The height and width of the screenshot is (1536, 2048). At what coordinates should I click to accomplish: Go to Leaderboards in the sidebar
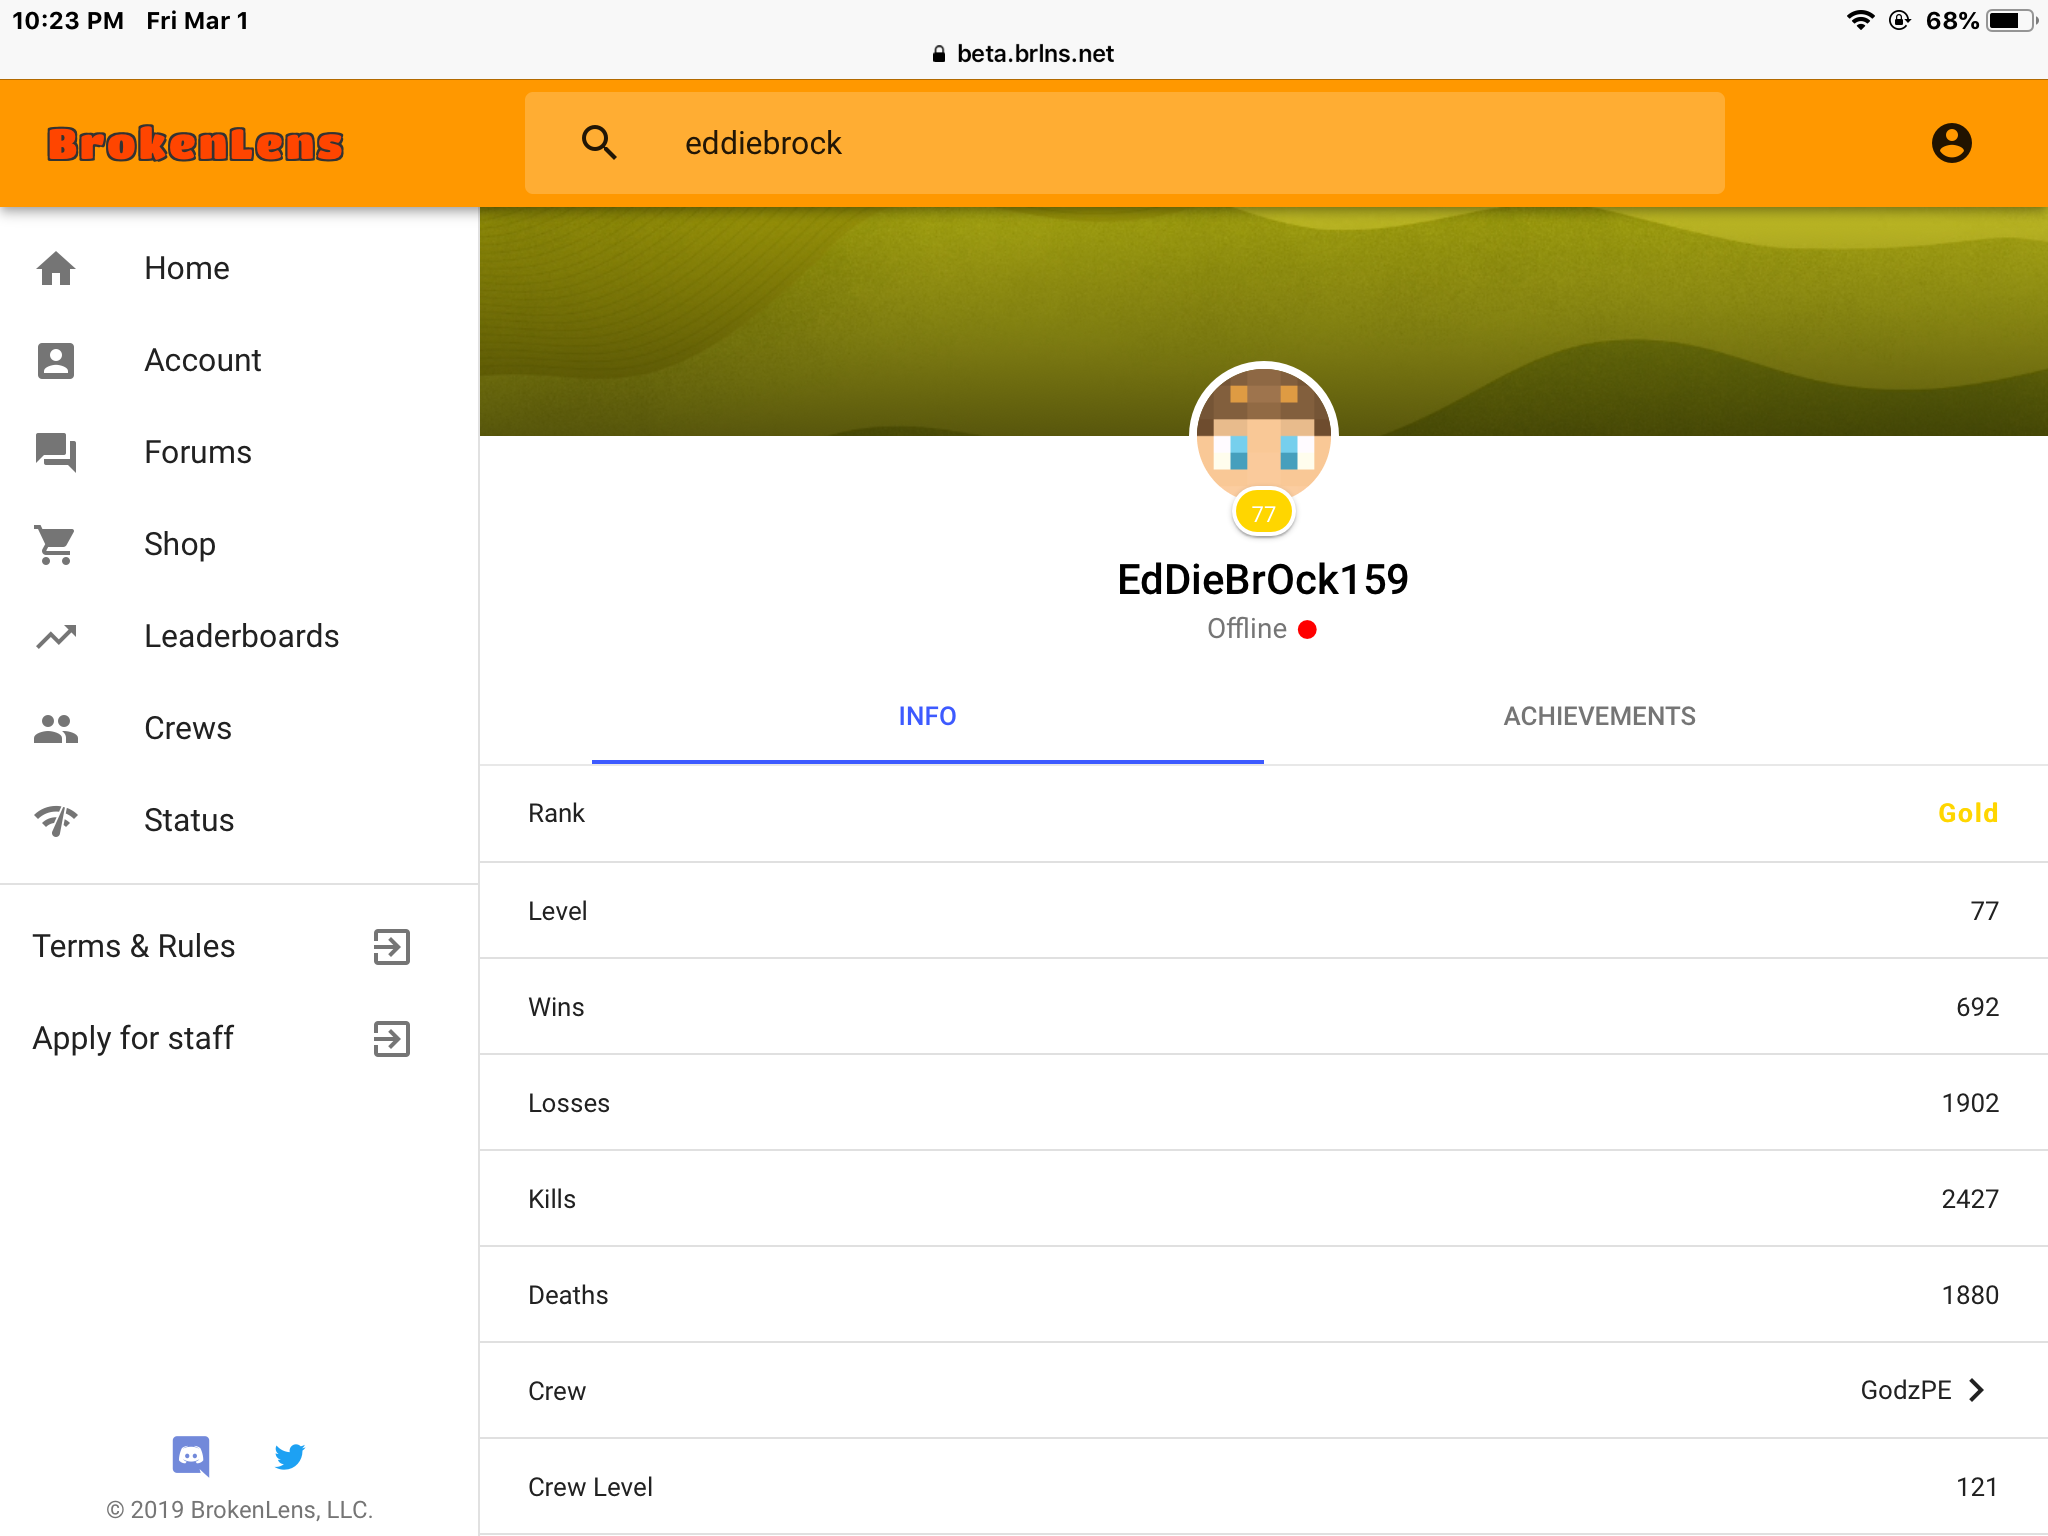click(240, 636)
